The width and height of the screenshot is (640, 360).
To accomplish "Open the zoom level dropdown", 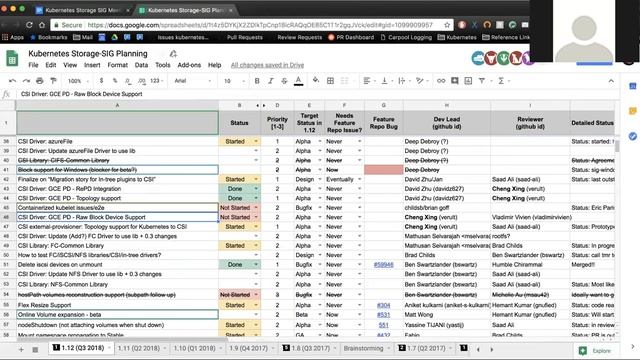I will [x=77, y=81].
